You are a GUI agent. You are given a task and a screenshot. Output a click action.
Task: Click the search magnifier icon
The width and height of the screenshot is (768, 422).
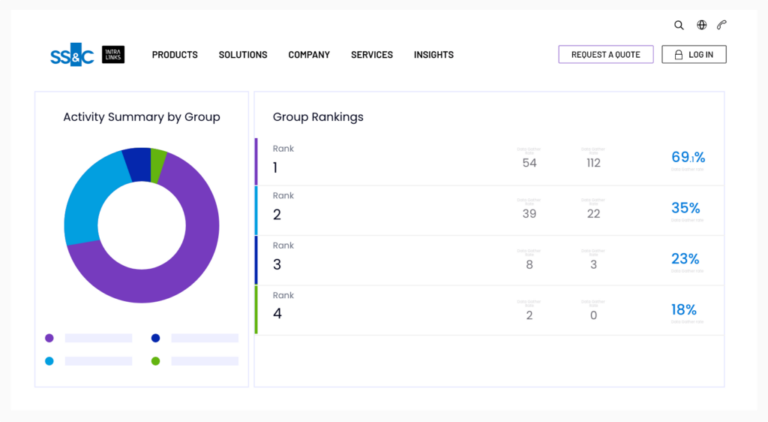coord(679,25)
